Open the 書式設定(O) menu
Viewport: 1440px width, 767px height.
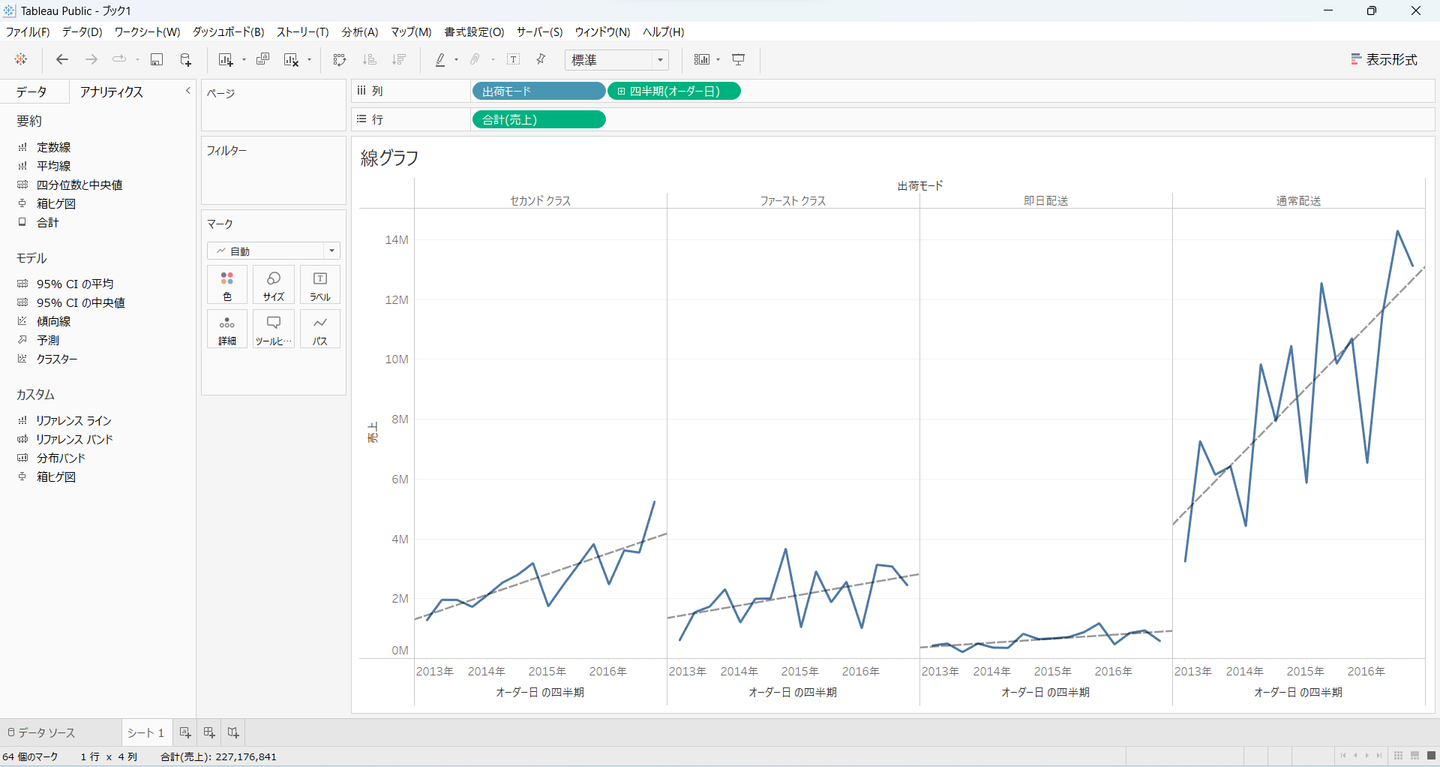point(474,32)
